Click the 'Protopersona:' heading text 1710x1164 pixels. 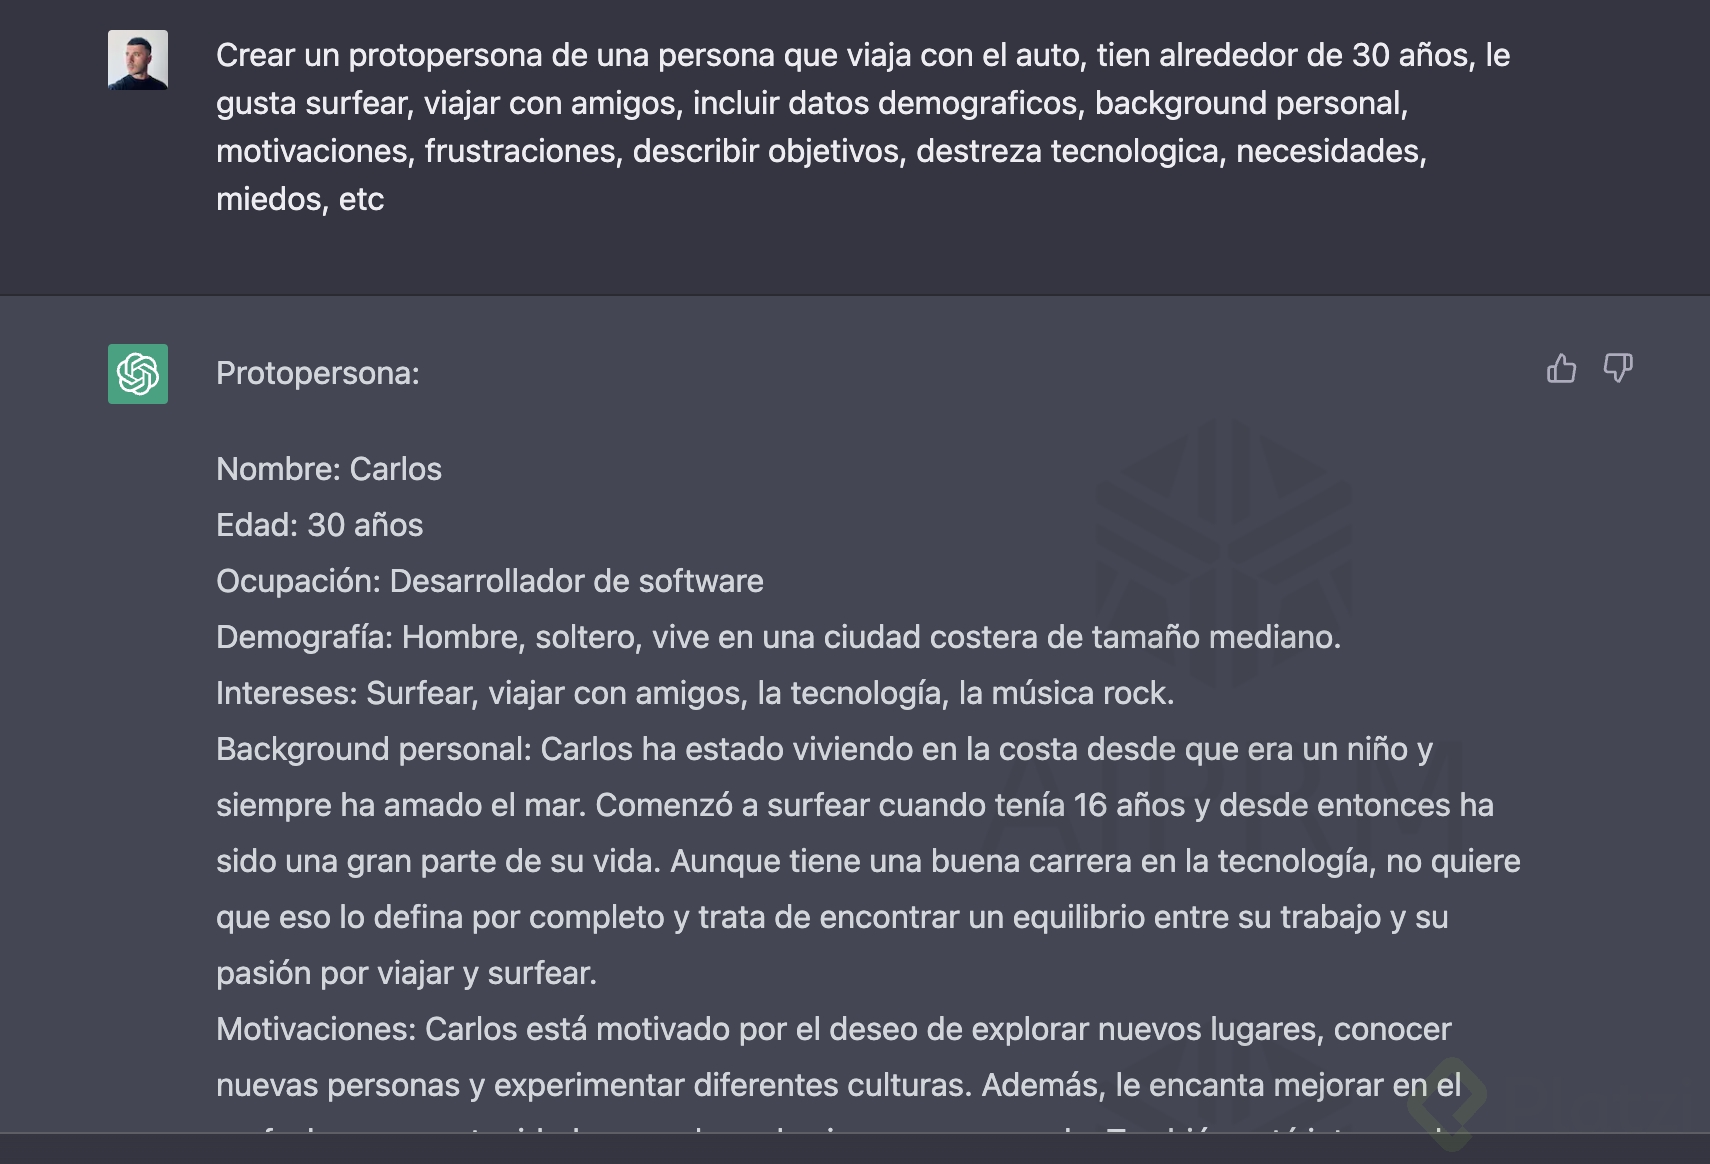[x=319, y=373]
